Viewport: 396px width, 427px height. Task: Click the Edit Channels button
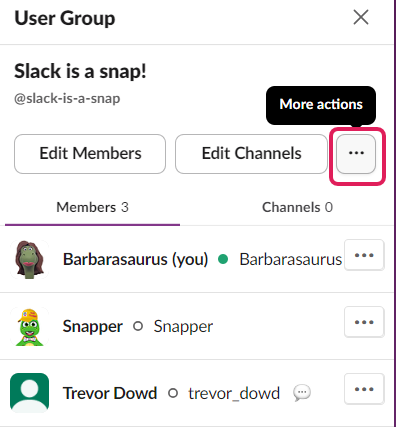tap(251, 154)
